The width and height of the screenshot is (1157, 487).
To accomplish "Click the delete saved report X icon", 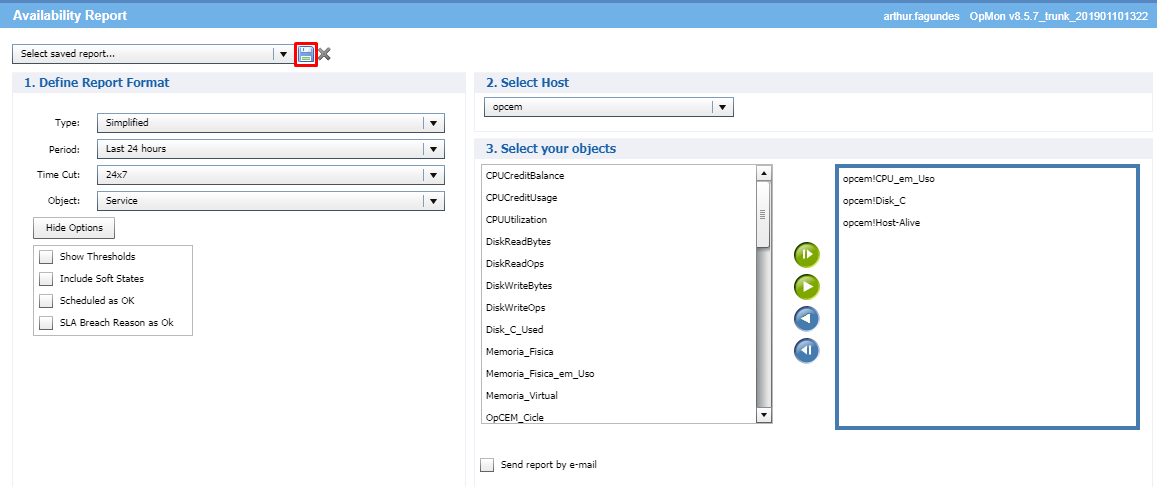I will [325, 54].
